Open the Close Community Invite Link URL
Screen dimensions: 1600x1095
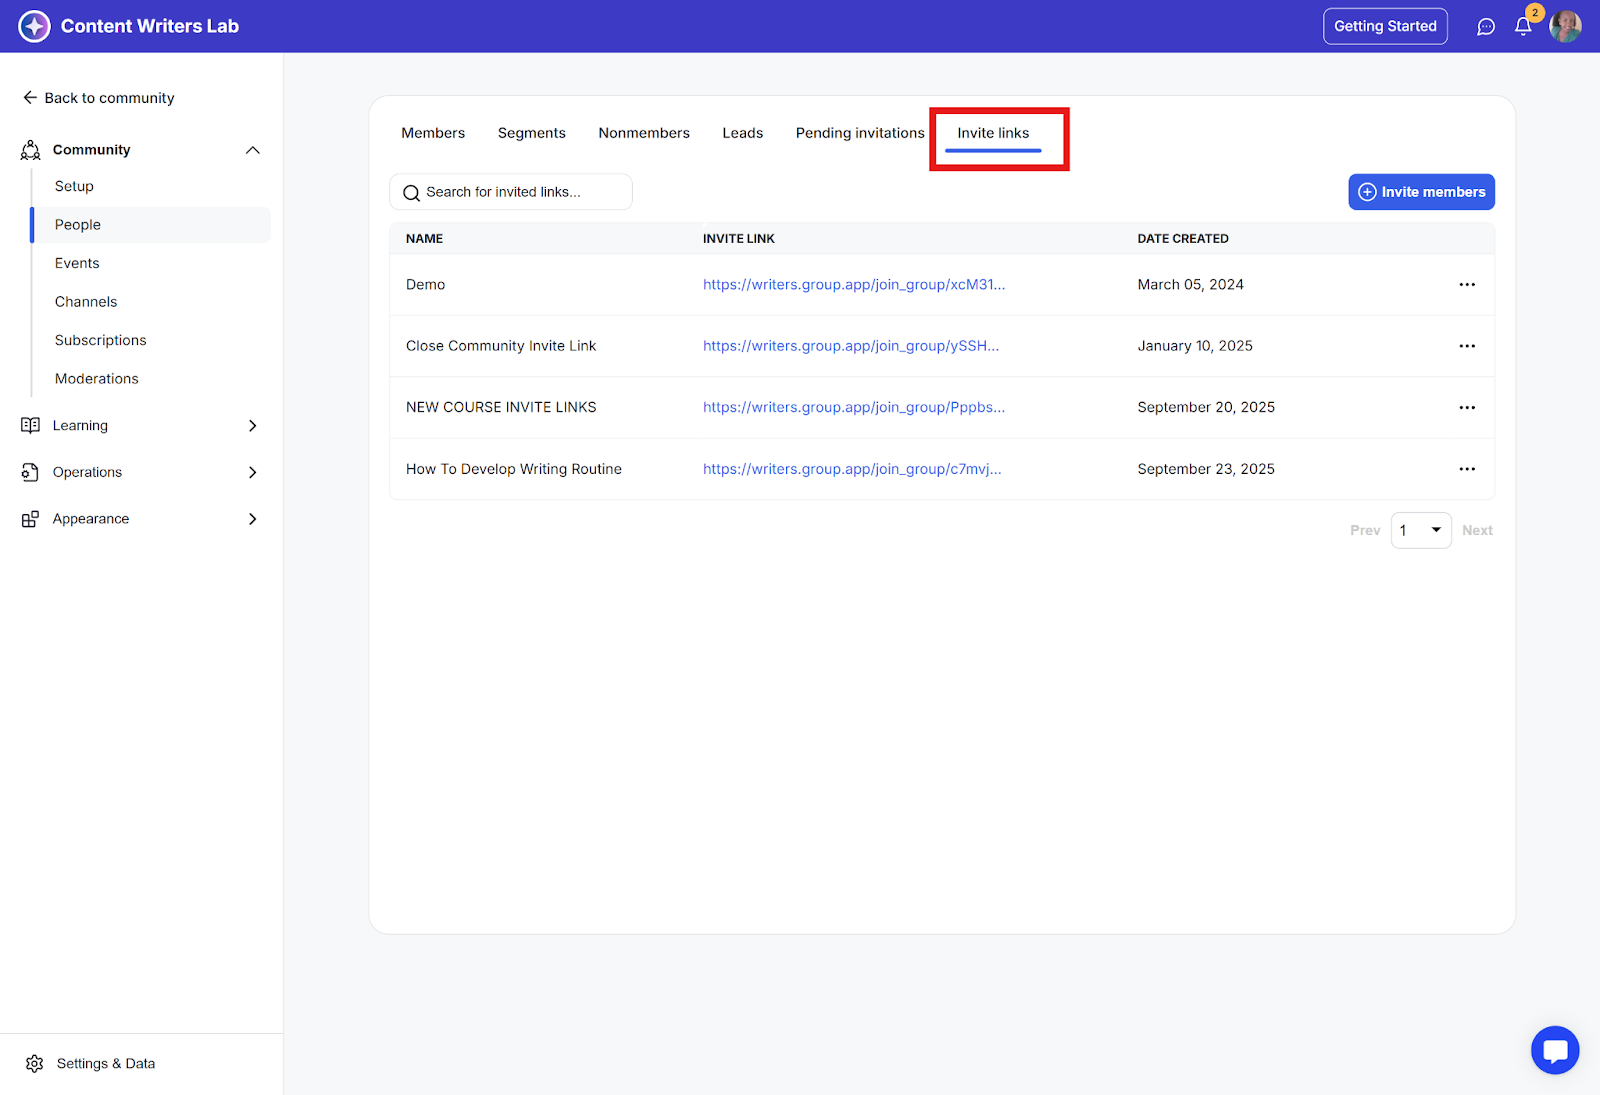click(850, 346)
